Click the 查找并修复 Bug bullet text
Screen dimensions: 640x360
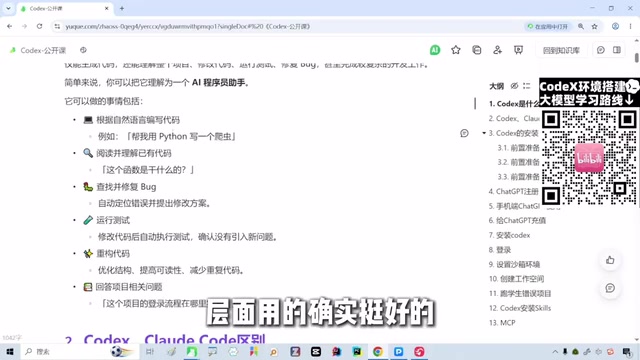(126, 187)
